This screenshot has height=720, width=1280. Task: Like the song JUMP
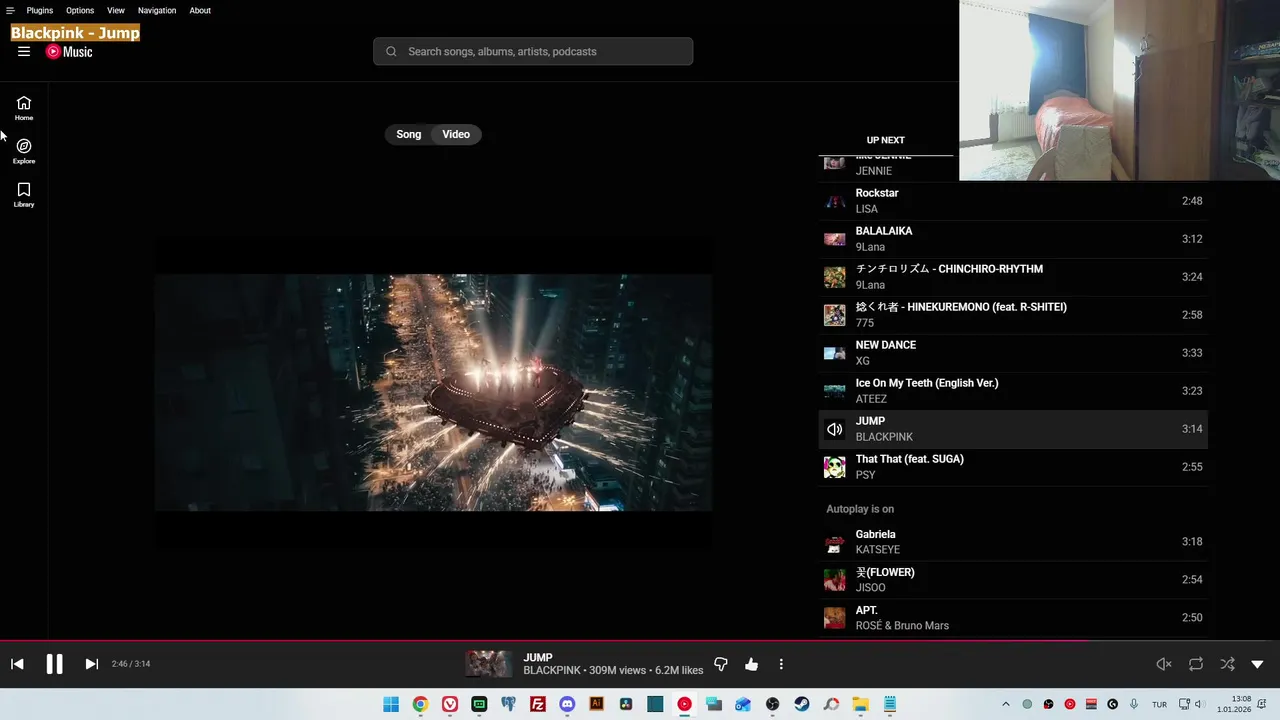pos(751,664)
